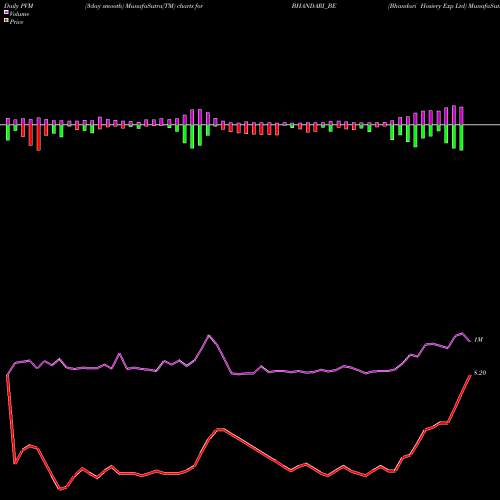Image resolution: width=500 pixels, height=500 pixels.
Task: Click the '1M' volume value label
Action: click(478, 340)
